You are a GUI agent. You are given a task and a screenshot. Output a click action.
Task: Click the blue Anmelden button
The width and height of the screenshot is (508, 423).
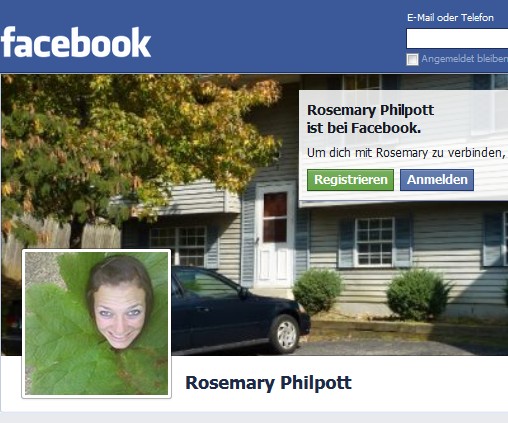(437, 180)
